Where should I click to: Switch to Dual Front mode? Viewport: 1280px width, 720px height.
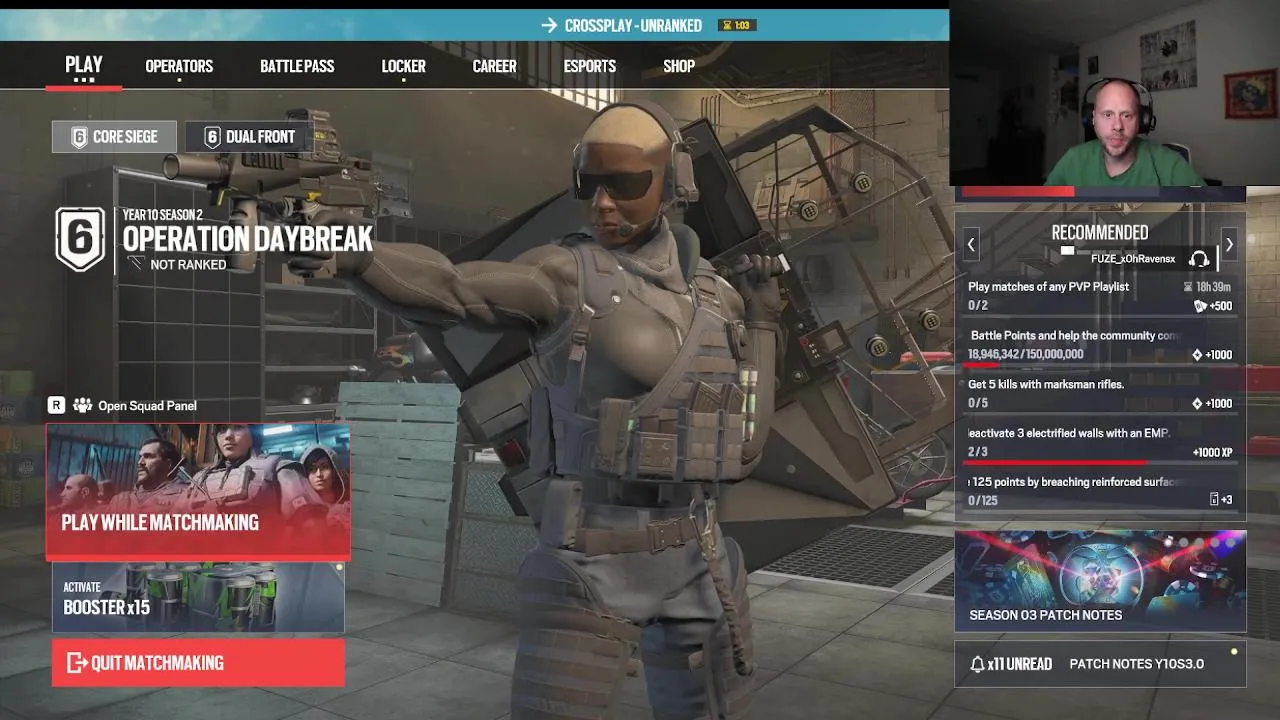click(249, 137)
